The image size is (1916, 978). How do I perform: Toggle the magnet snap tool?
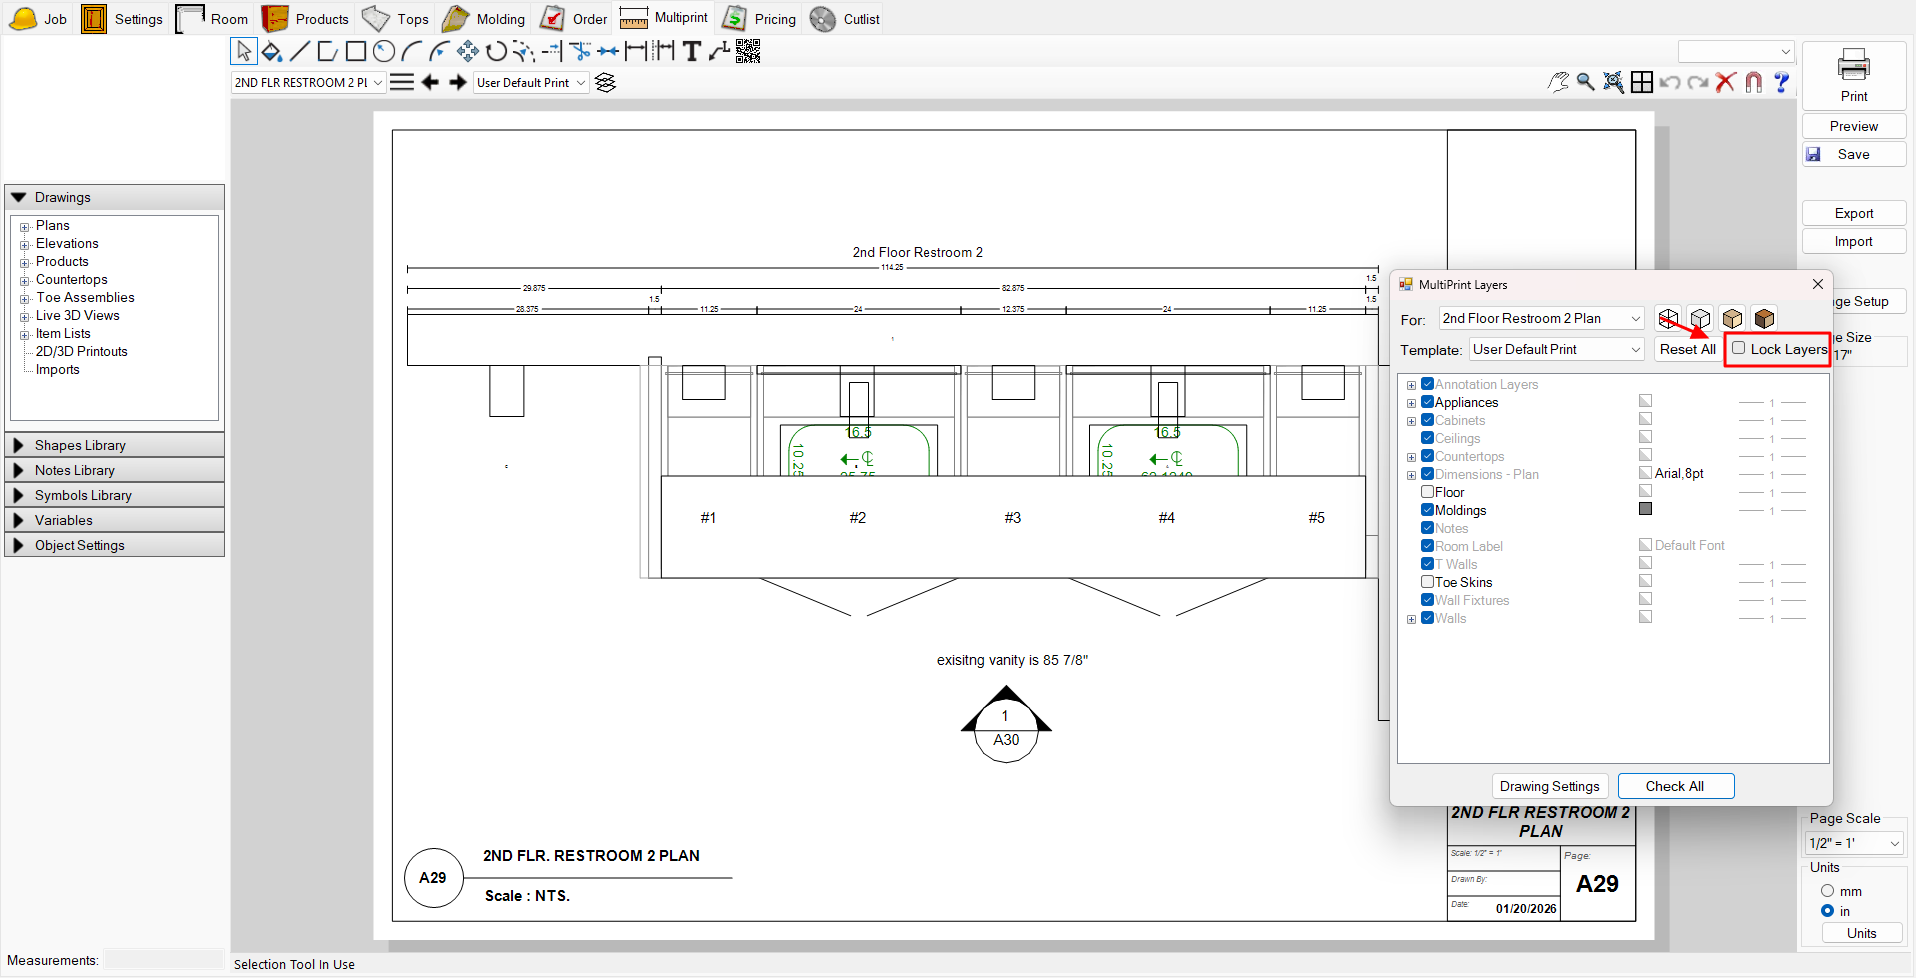[x=1753, y=83]
